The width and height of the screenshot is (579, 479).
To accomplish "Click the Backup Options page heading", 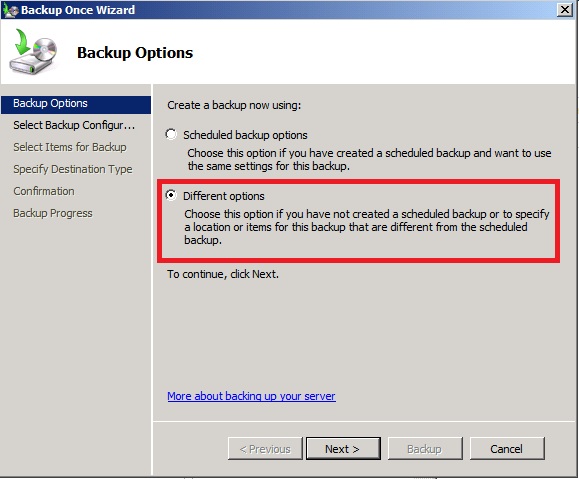I will pos(135,53).
